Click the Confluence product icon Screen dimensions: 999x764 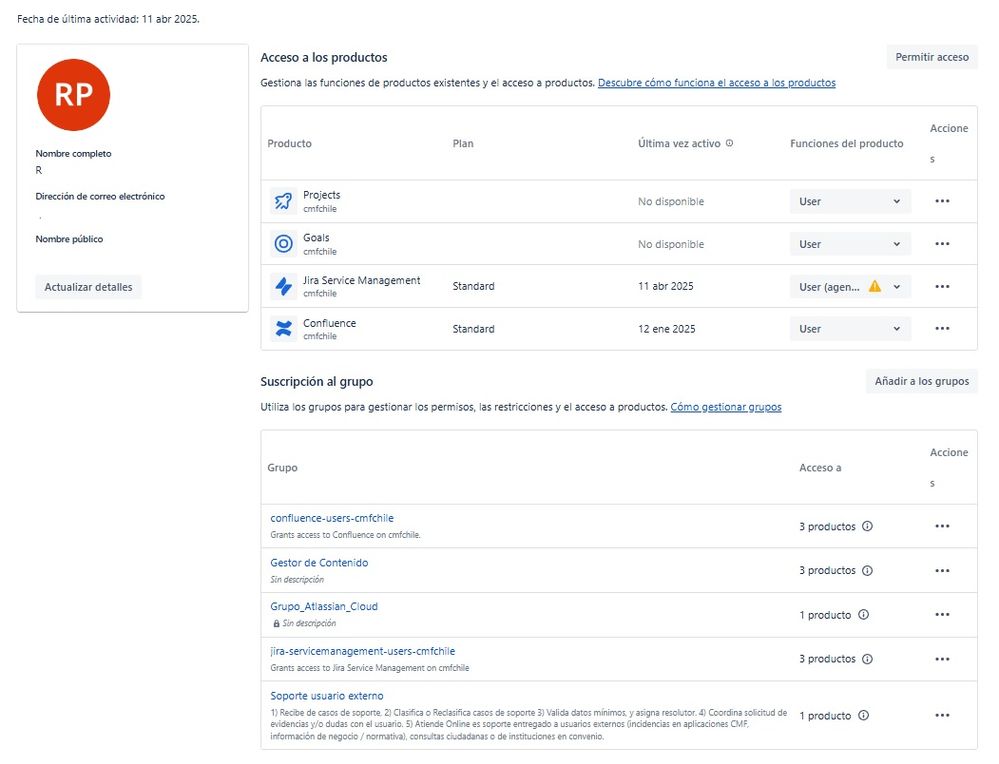283,329
